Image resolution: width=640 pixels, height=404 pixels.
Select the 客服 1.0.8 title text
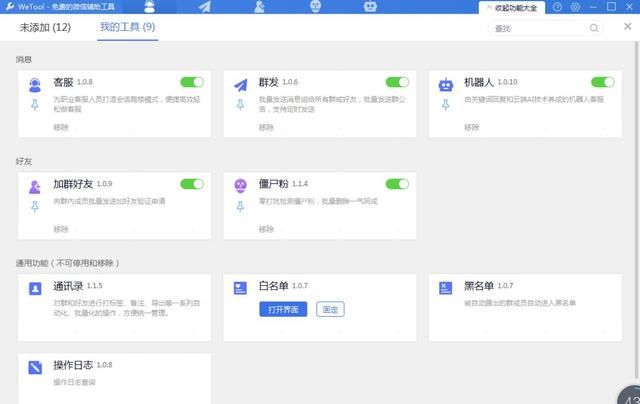pyautogui.click(x=73, y=82)
